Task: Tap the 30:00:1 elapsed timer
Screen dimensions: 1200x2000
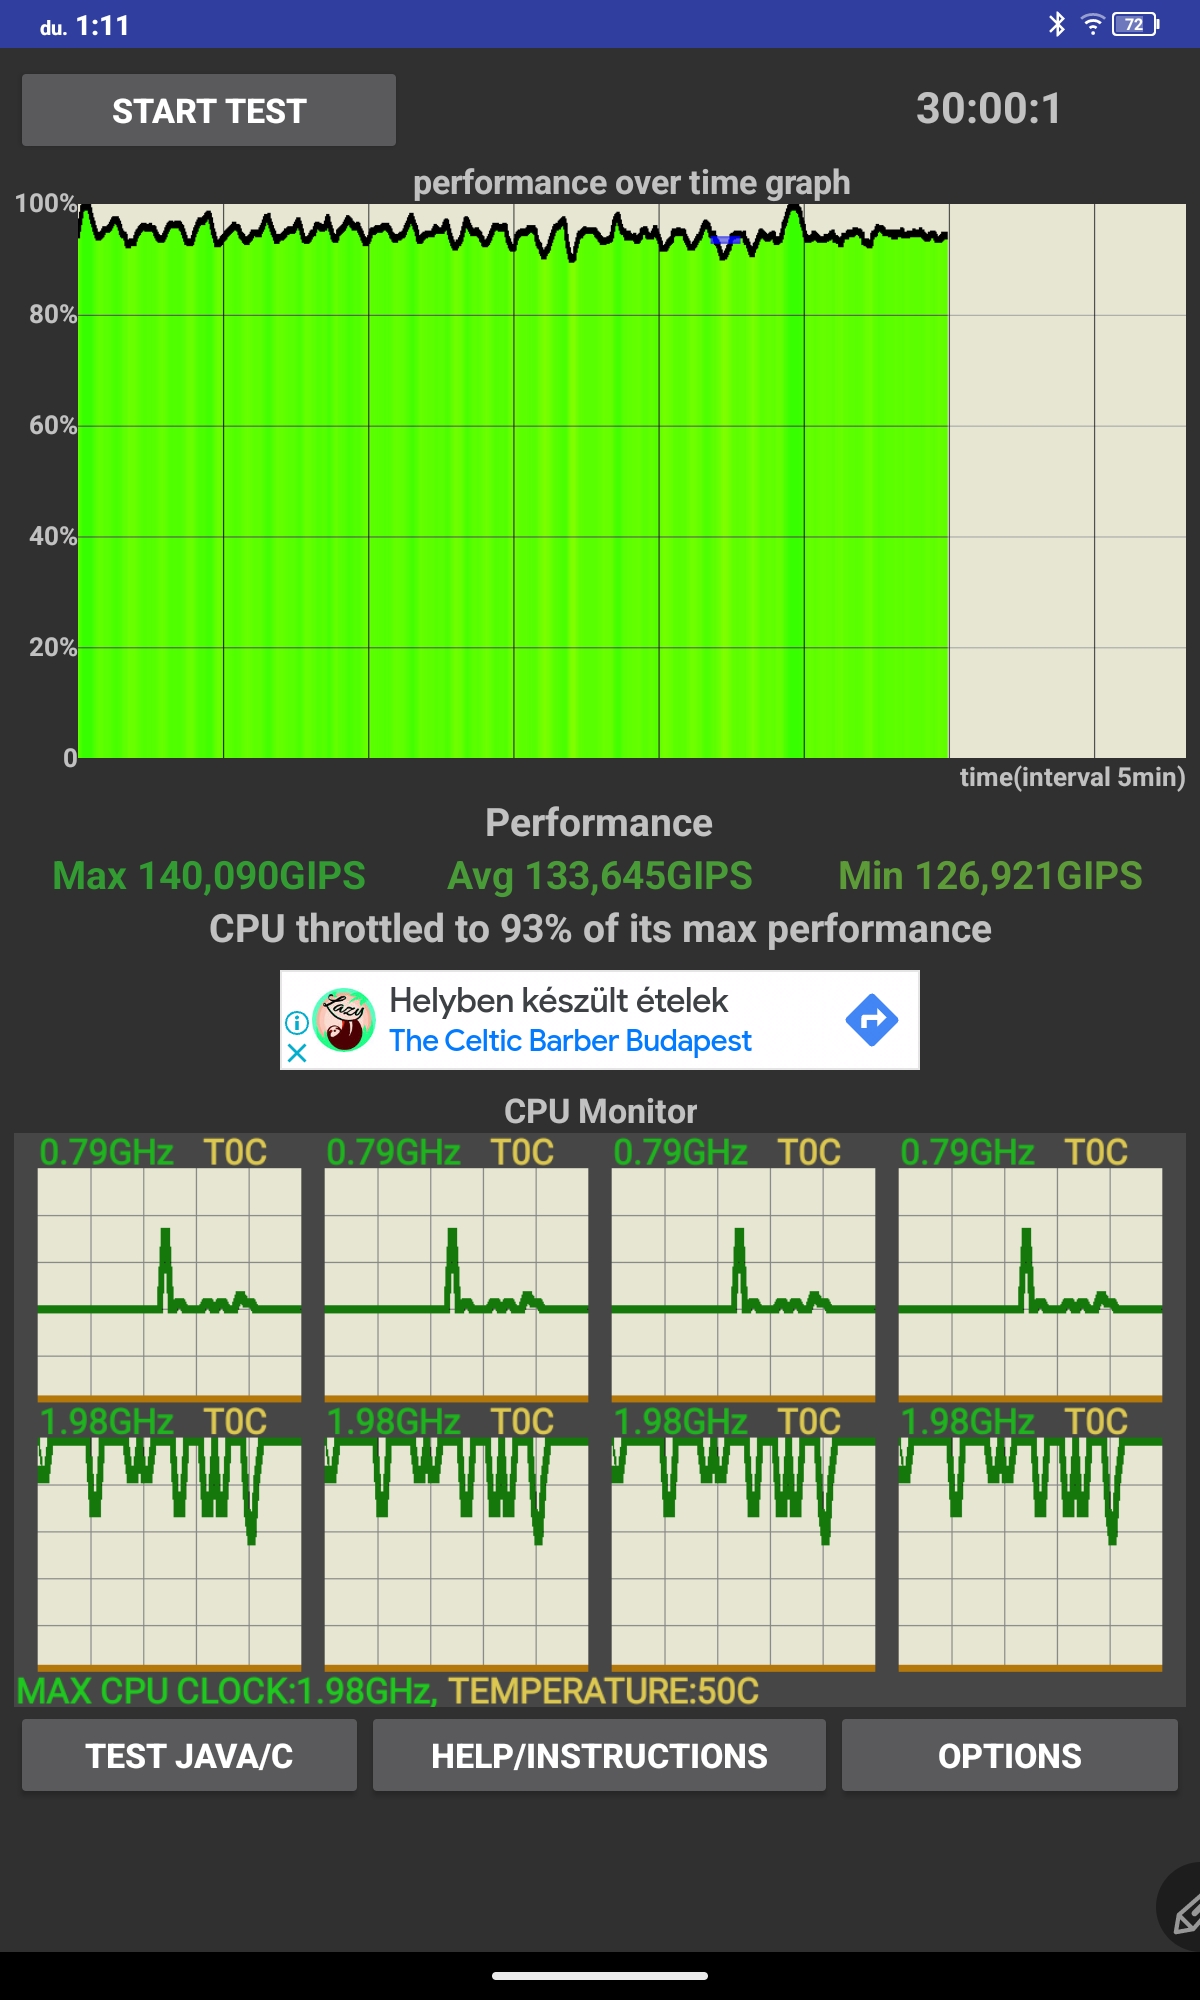Action: [988, 108]
